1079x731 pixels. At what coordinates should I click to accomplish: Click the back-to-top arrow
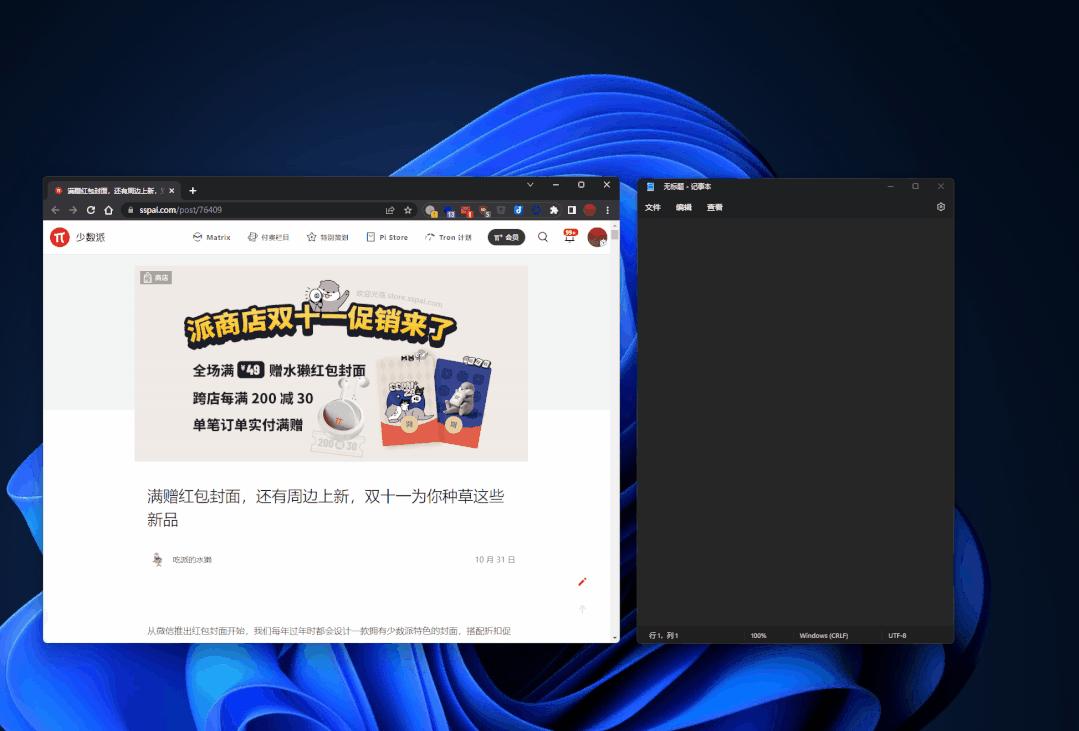(x=582, y=609)
